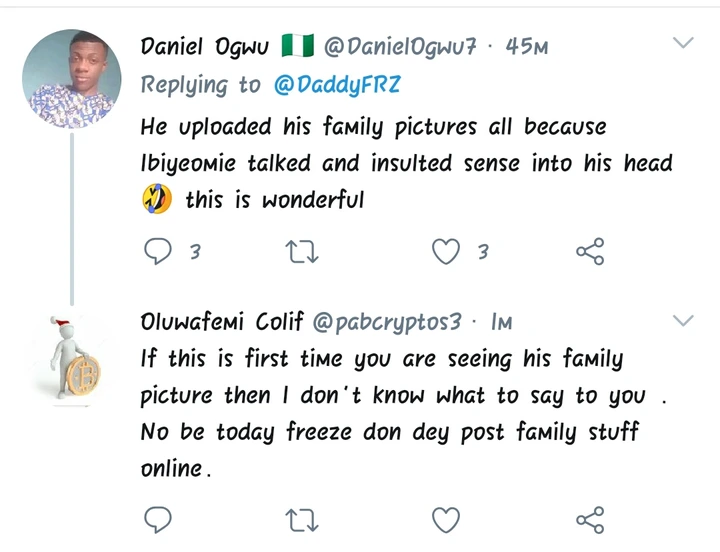The height and width of the screenshot is (552, 720).
Task: Reply to Oluwafemi Colif's tweet
Action: click(x=158, y=519)
